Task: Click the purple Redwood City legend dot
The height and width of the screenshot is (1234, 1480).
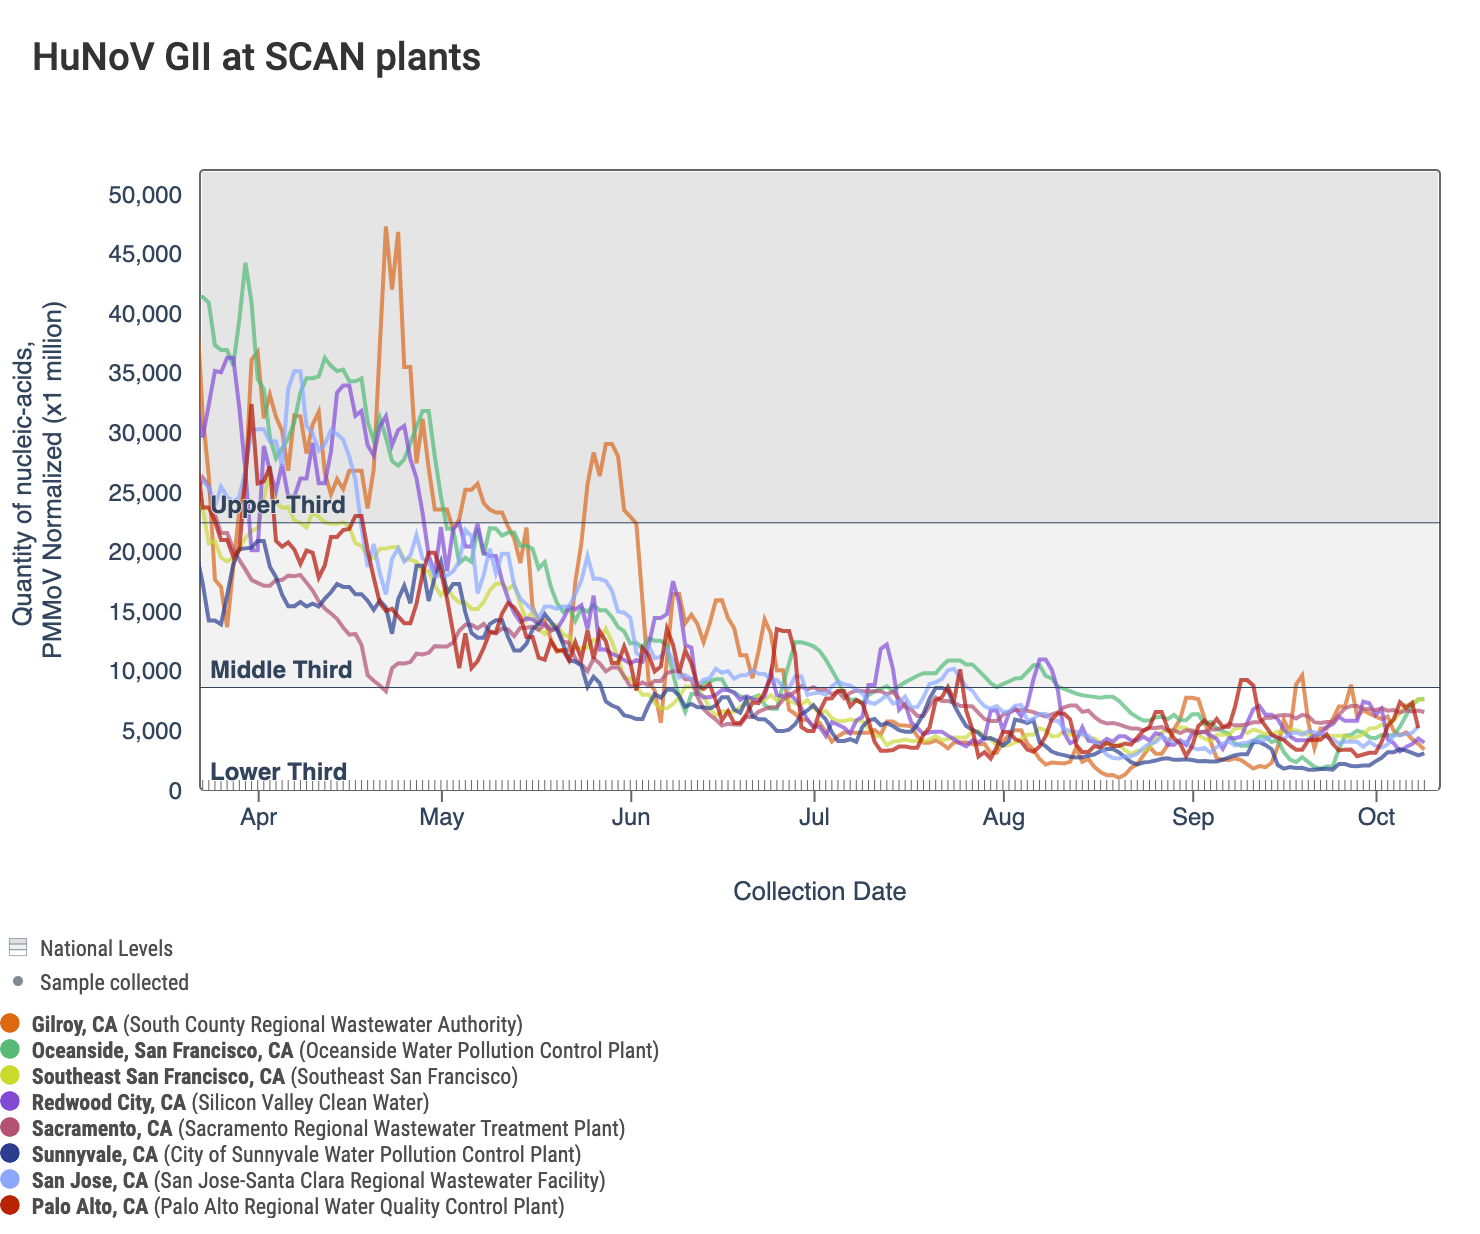Action: (11, 1102)
